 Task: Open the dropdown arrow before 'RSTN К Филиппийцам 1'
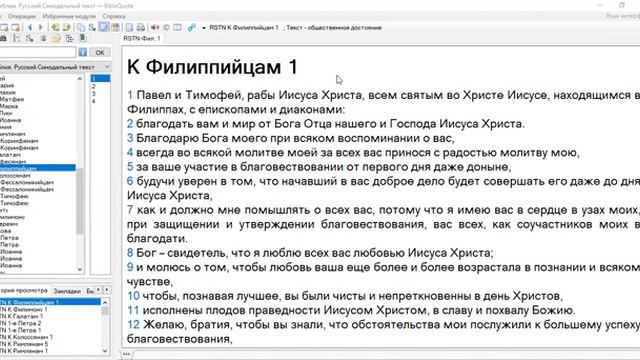[x=204, y=28]
